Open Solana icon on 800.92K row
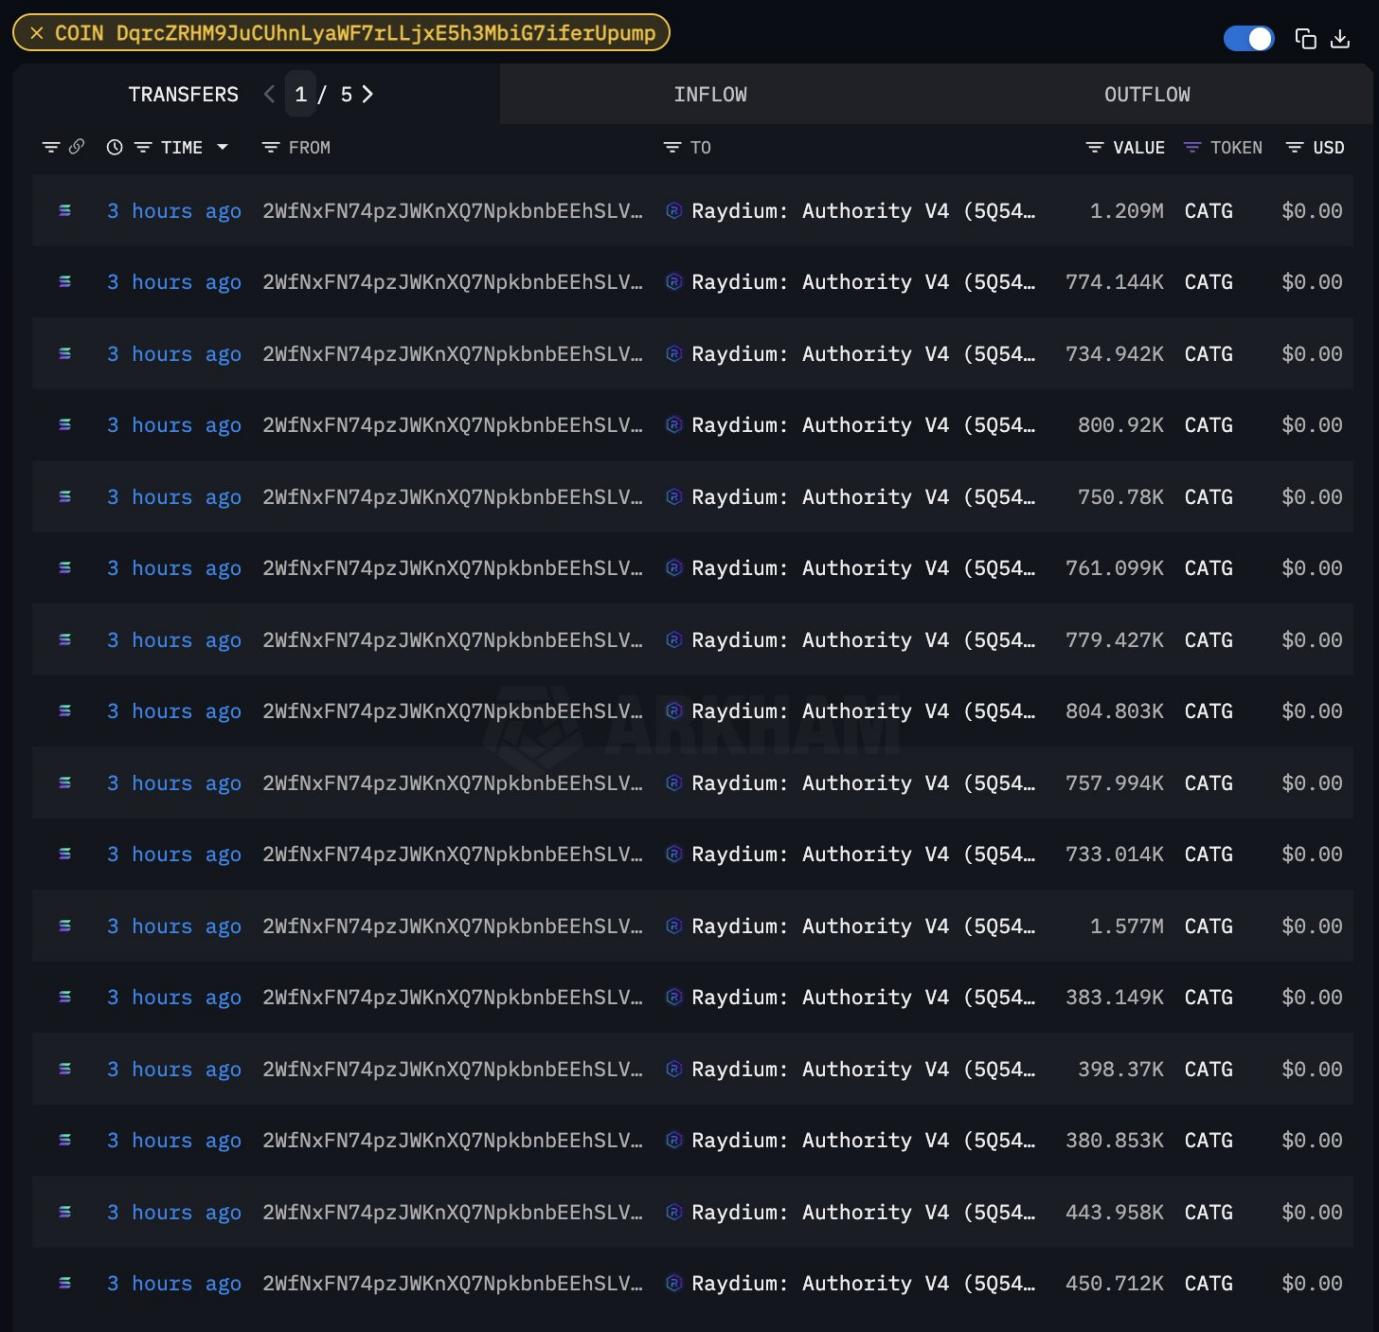 click(x=65, y=425)
